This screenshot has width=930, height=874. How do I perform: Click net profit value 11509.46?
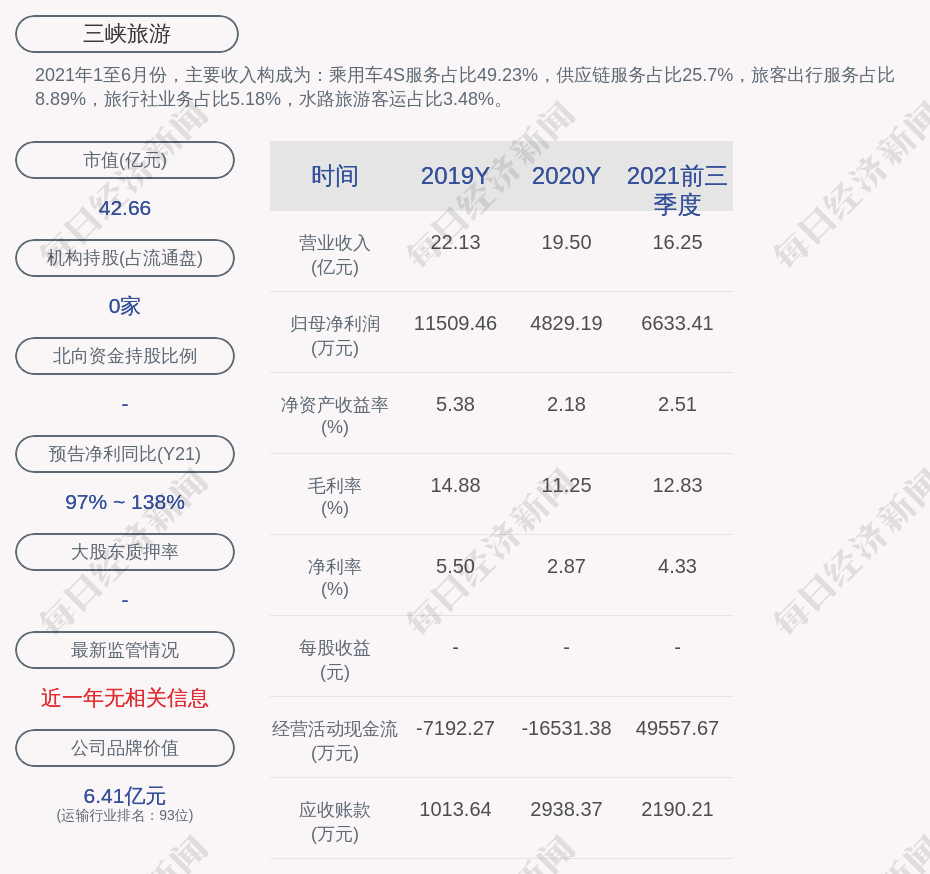point(456,324)
